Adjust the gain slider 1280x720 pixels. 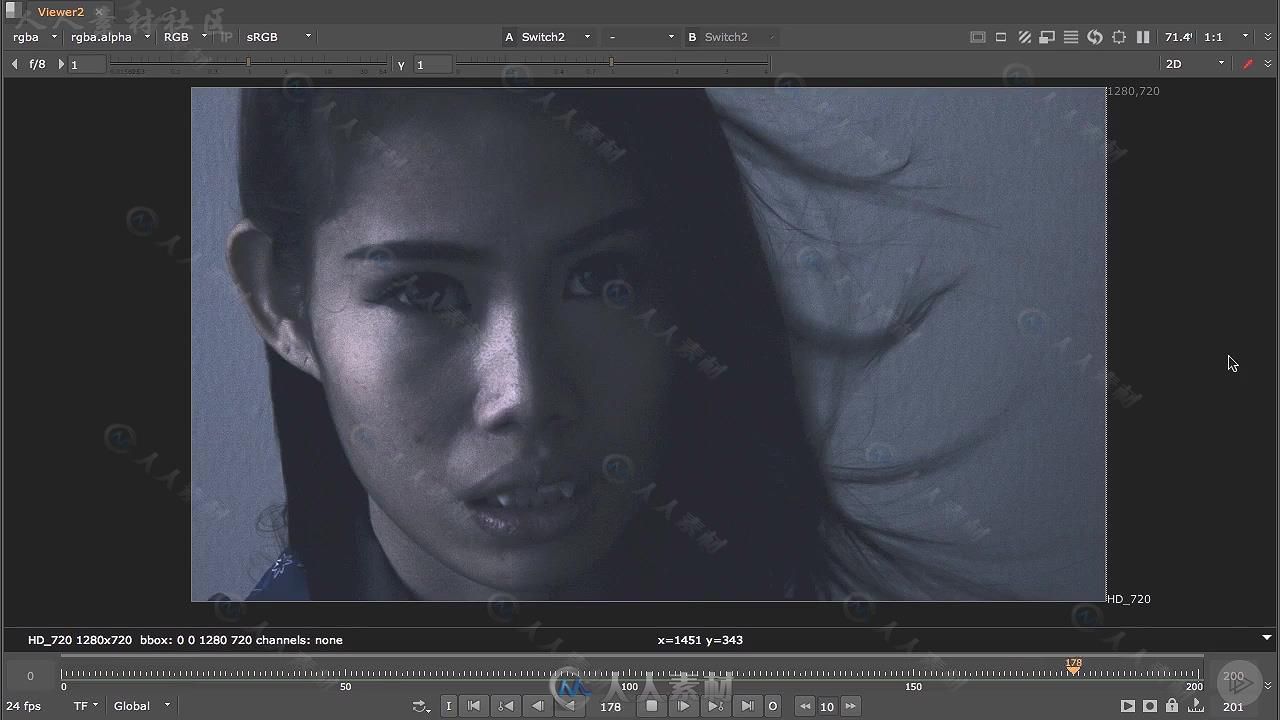[249, 64]
